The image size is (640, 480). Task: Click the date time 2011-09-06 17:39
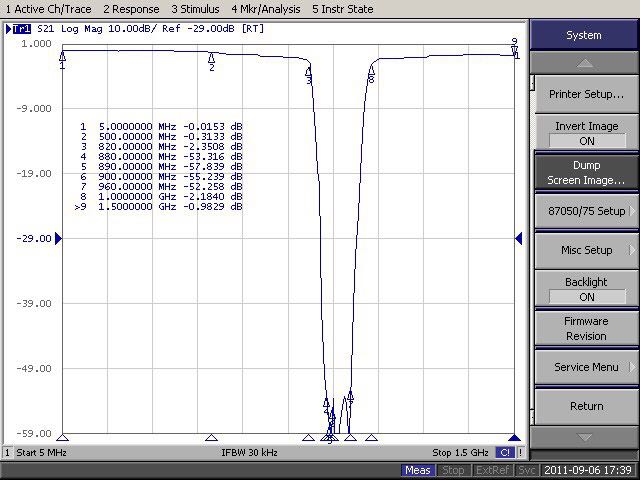(x=589, y=471)
